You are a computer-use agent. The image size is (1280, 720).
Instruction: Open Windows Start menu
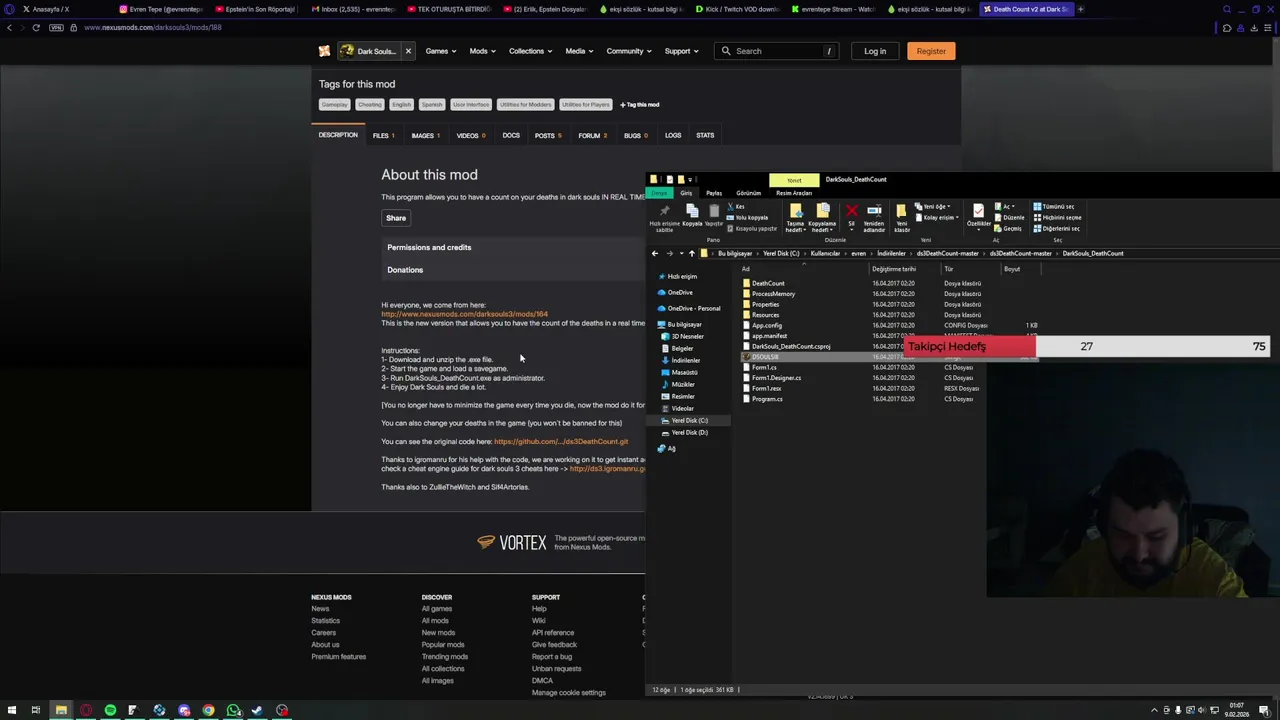click(x=10, y=710)
